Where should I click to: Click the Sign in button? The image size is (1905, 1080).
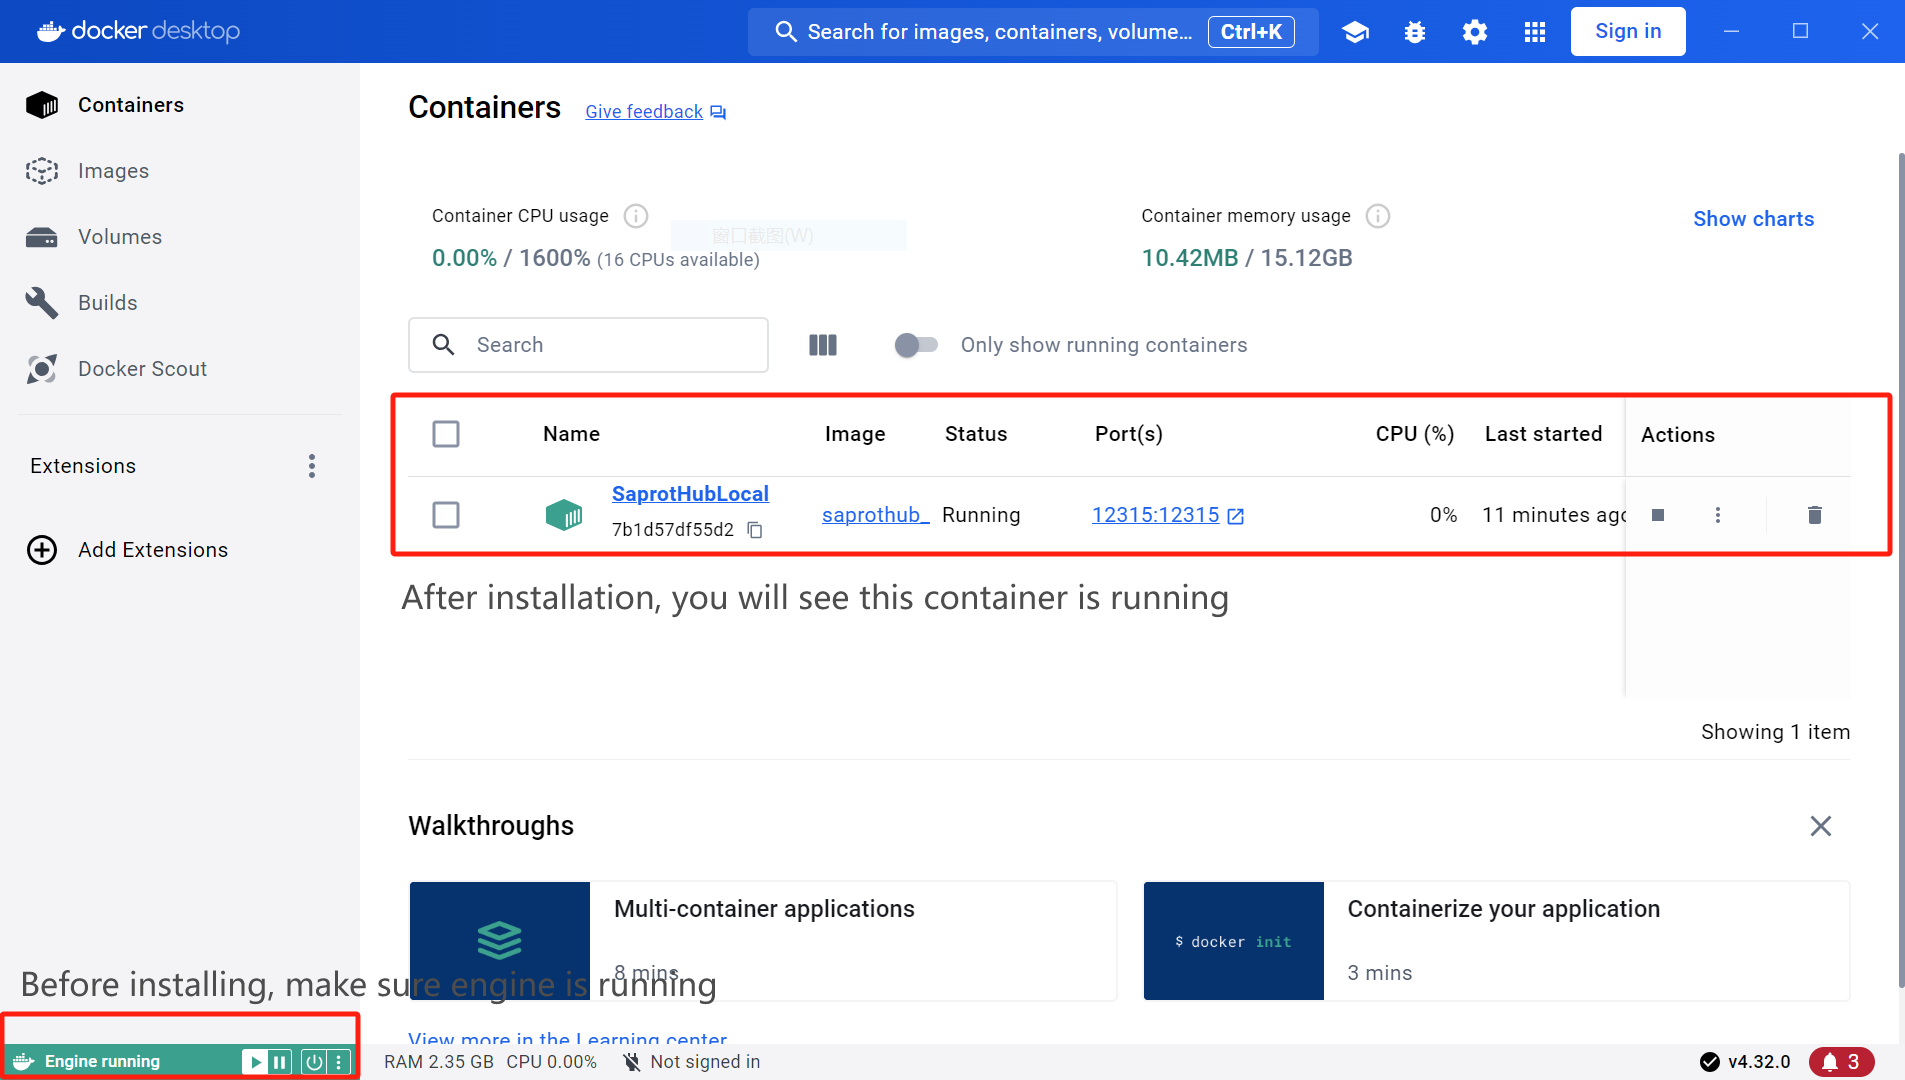click(1627, 32)
